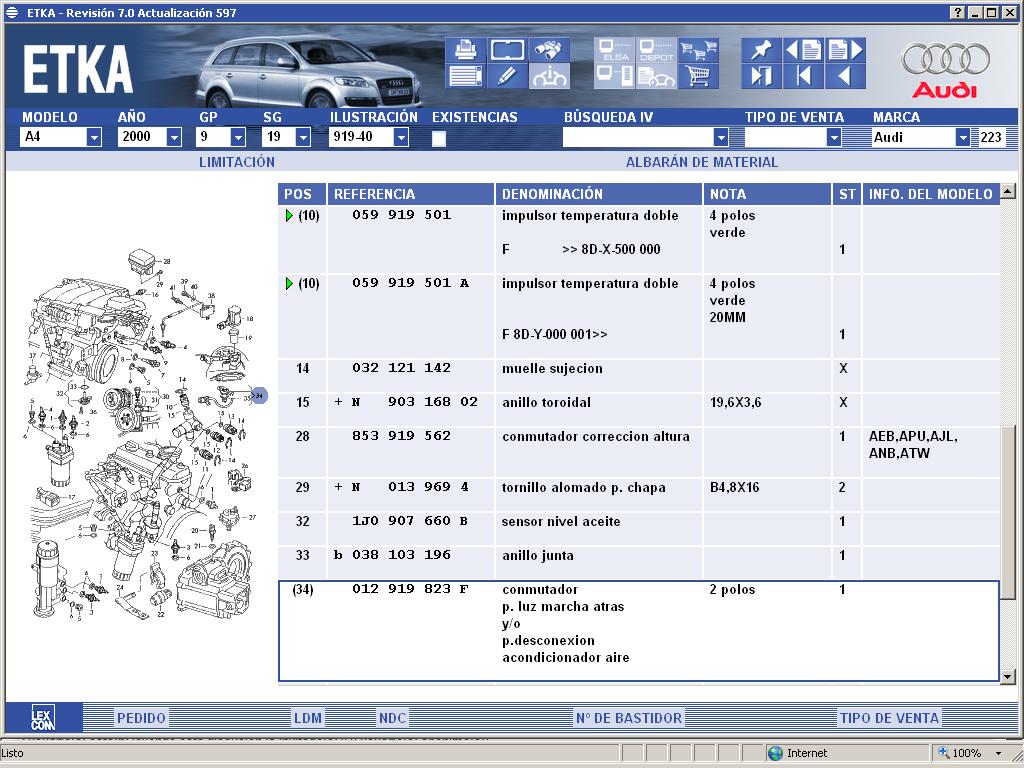This screenshot has width=1024, height=768.
Task: Click green arrow marker of 059 919 501 A row
Action: tap(289, 283)
